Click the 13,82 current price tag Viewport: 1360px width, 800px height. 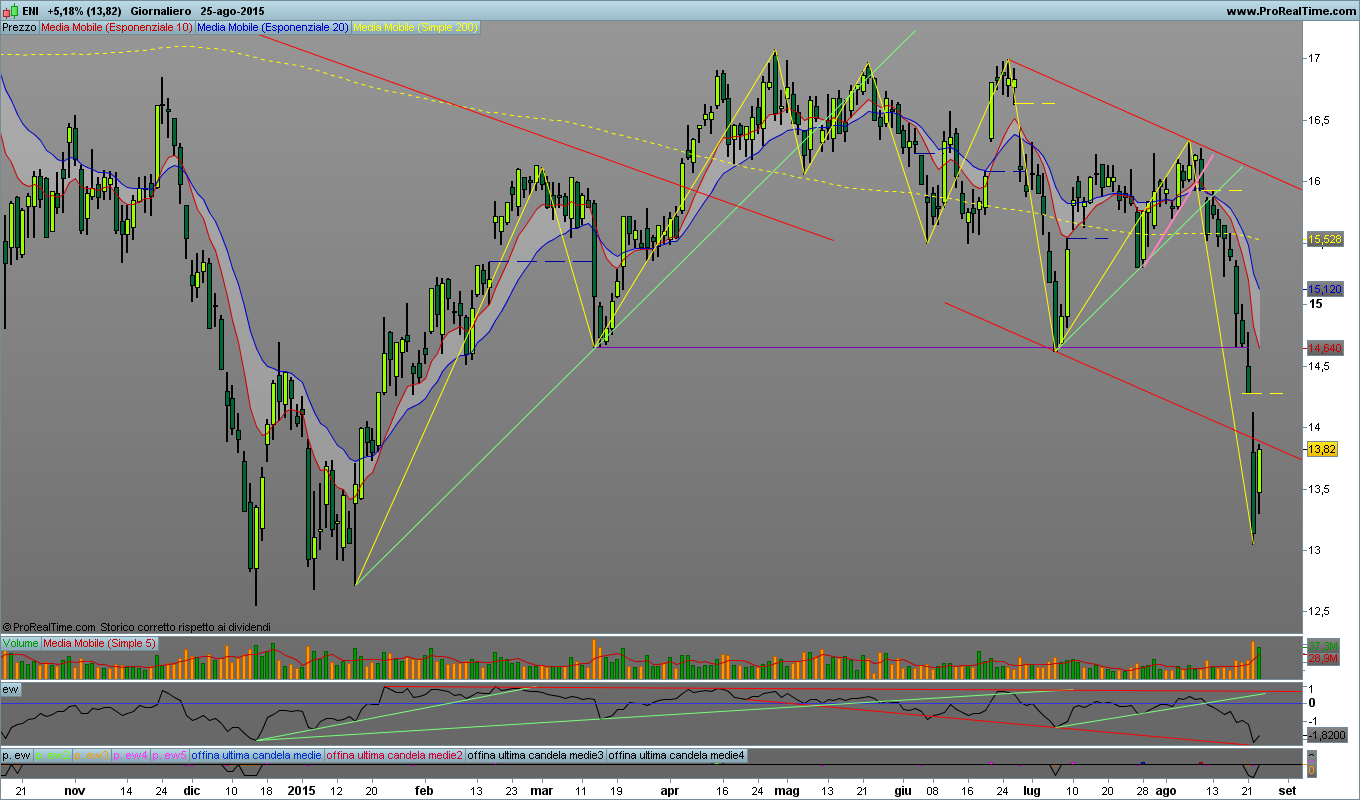(1322, 450)
